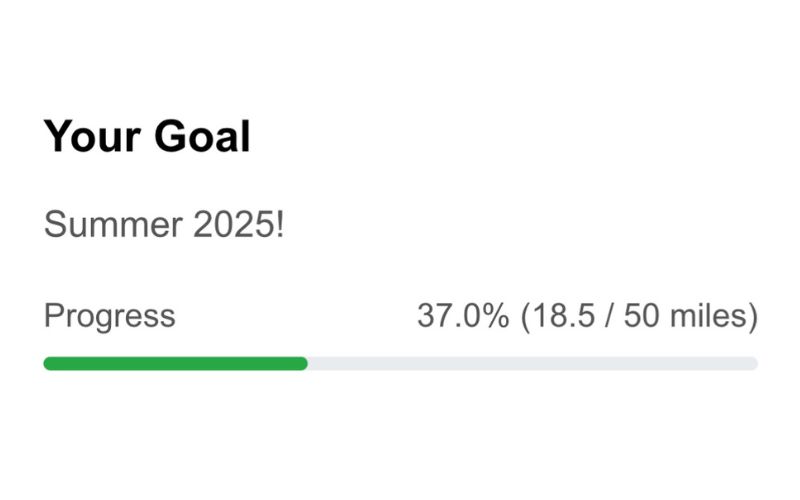Click the "Progress" label

click(109, 316)
